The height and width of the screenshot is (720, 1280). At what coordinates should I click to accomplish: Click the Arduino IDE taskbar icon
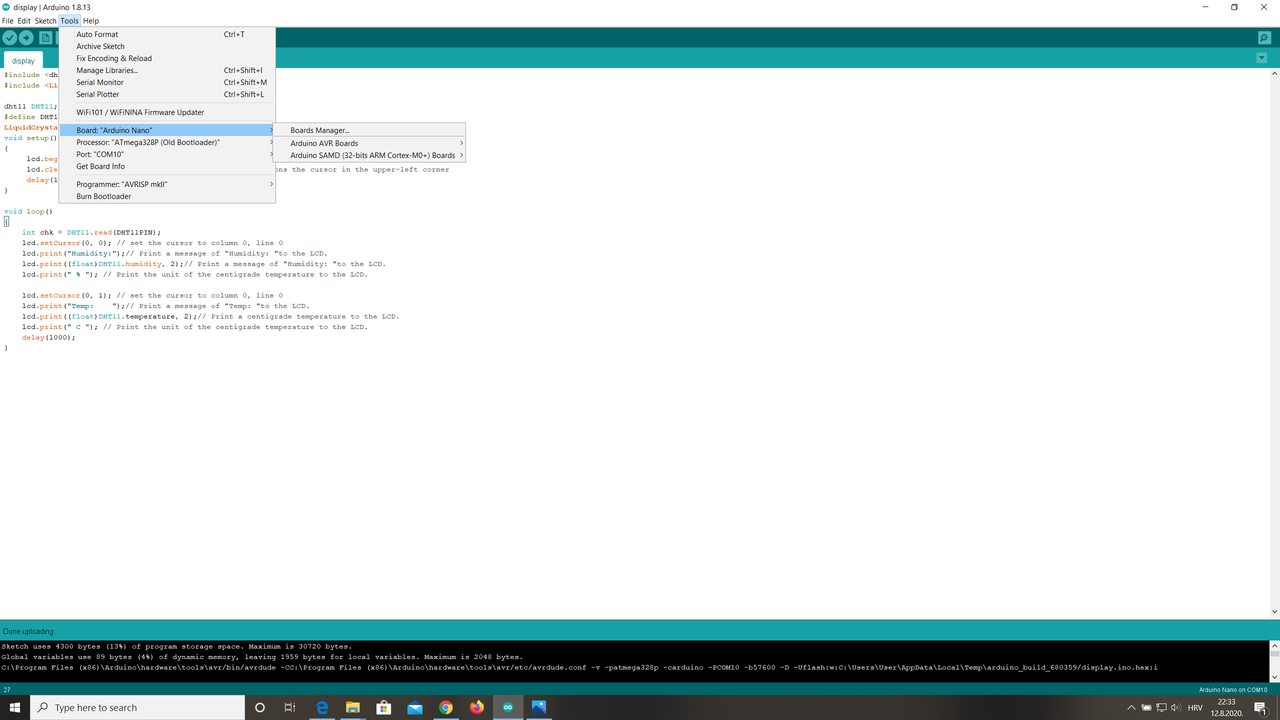[508, 707]
